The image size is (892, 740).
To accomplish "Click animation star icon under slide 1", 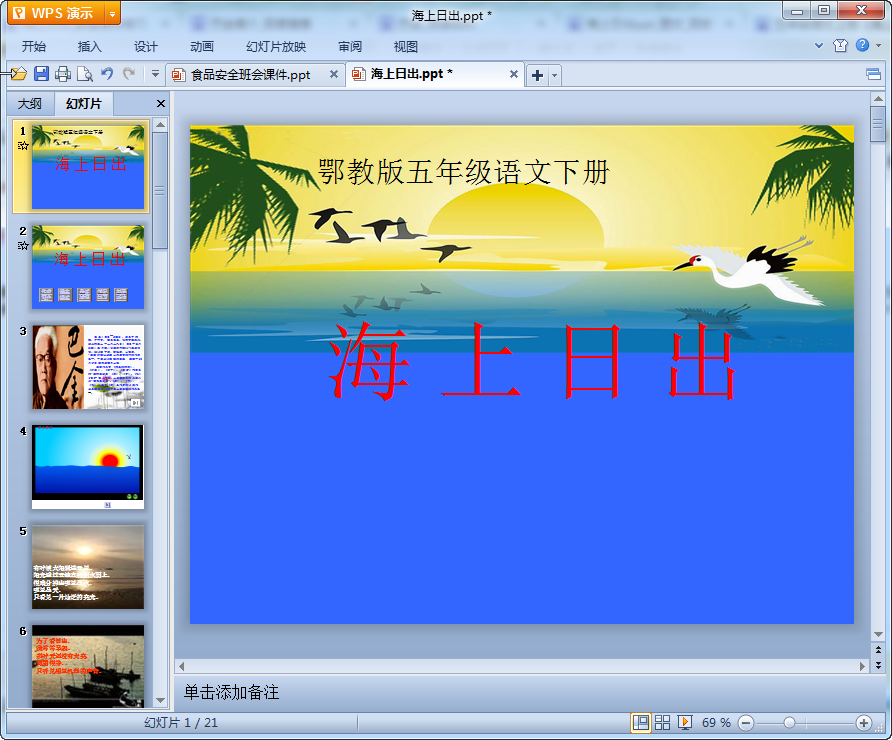I will coord(23,146).
